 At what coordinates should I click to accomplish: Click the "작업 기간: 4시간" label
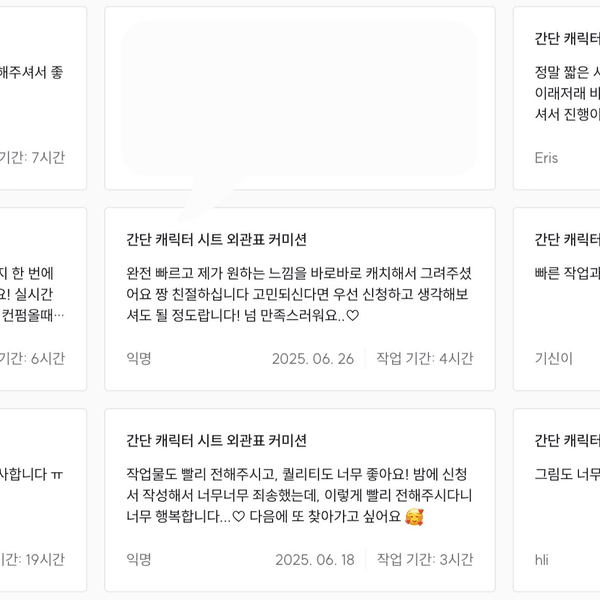click(x=424, y=358)
